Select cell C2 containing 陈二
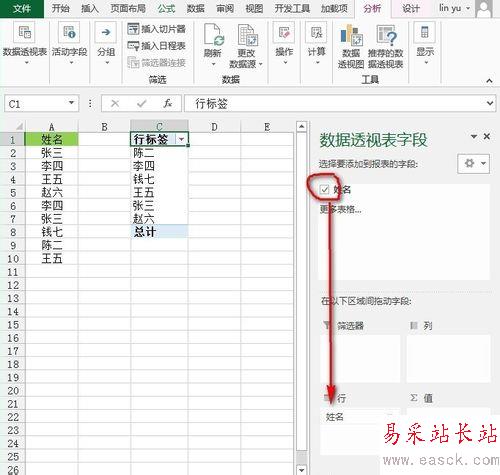 (x=159, y=153)
